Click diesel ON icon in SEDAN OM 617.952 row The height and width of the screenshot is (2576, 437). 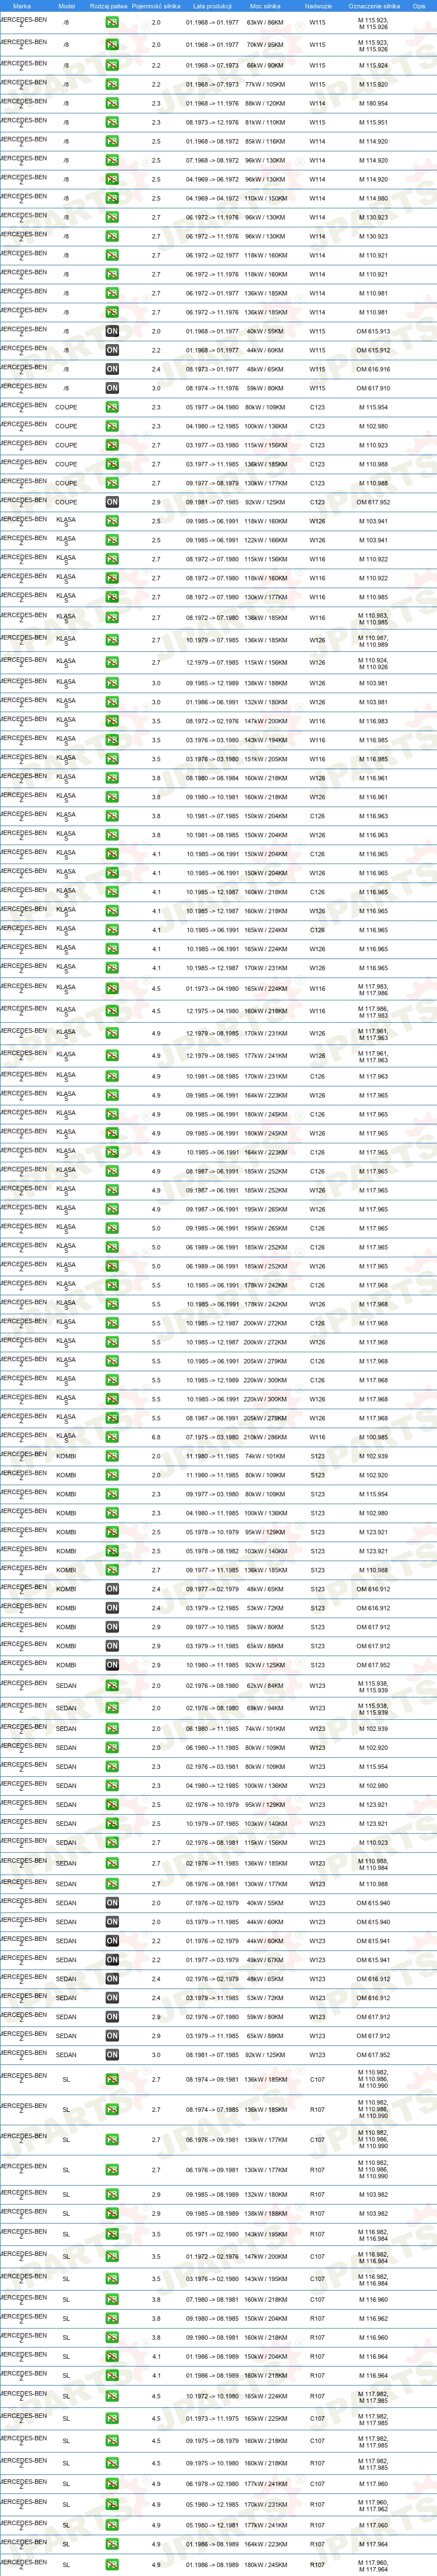(x=112, y=2056)
